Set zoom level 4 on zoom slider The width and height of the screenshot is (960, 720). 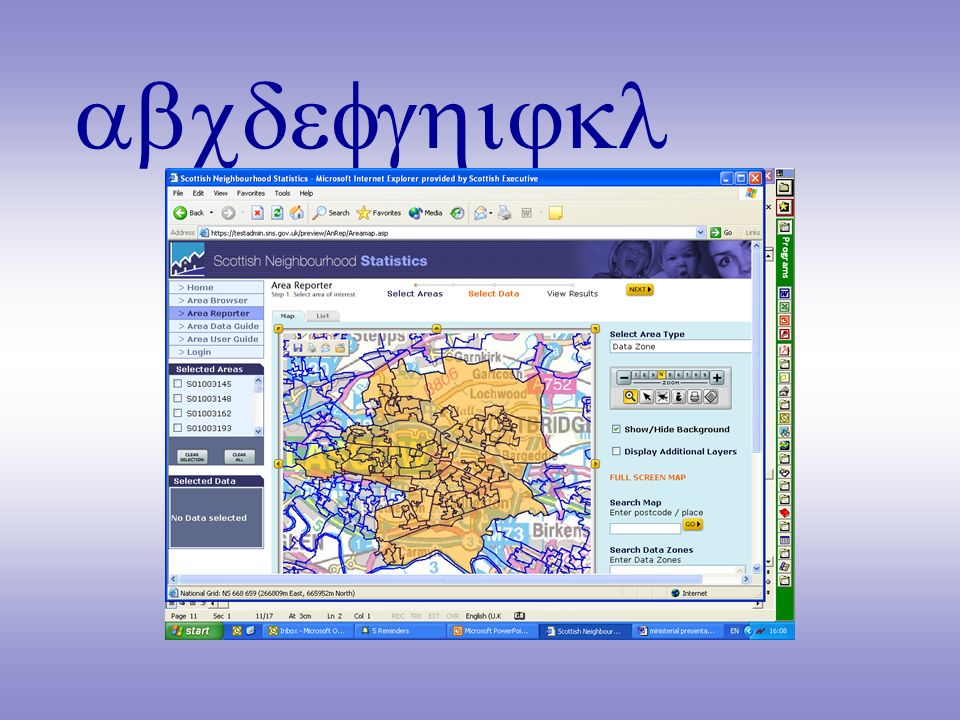pos(661,374)
